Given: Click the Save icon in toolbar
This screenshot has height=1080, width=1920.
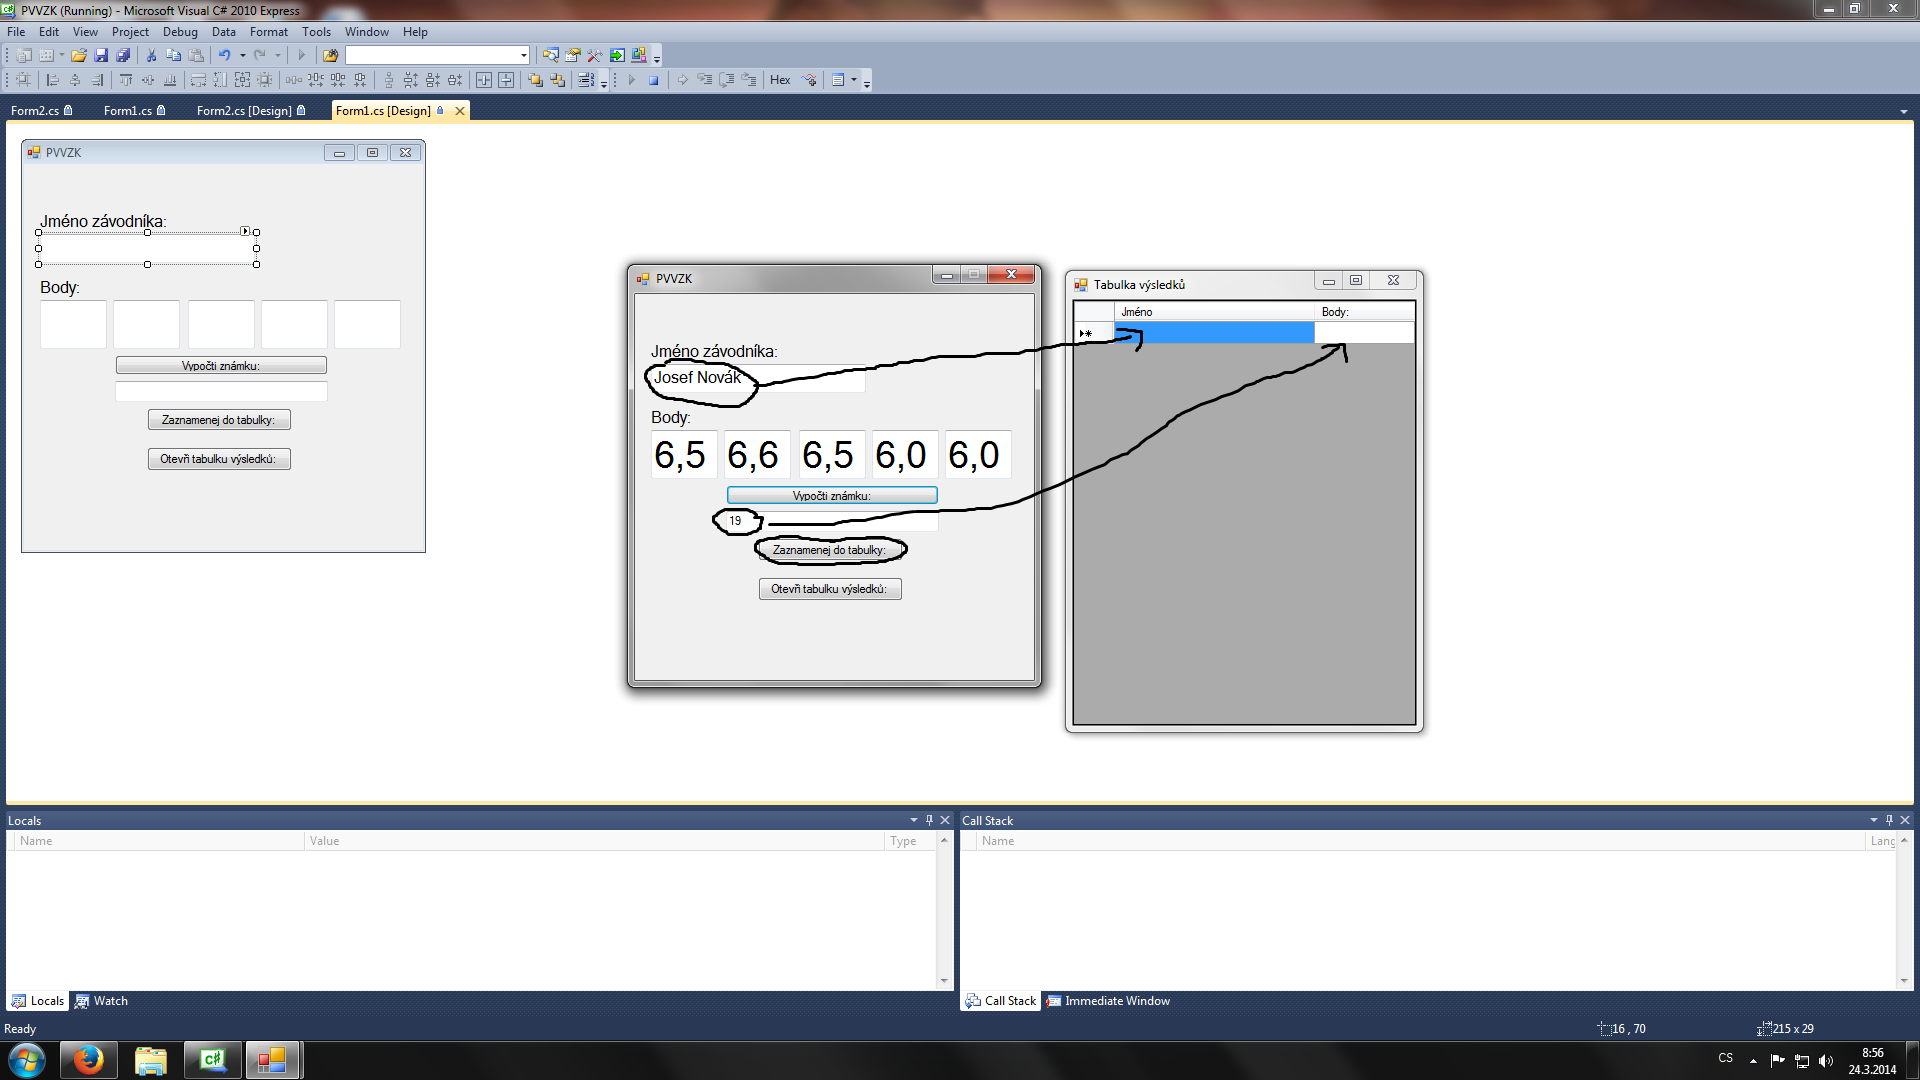Looking at the screenshot, I should [101, 55].
